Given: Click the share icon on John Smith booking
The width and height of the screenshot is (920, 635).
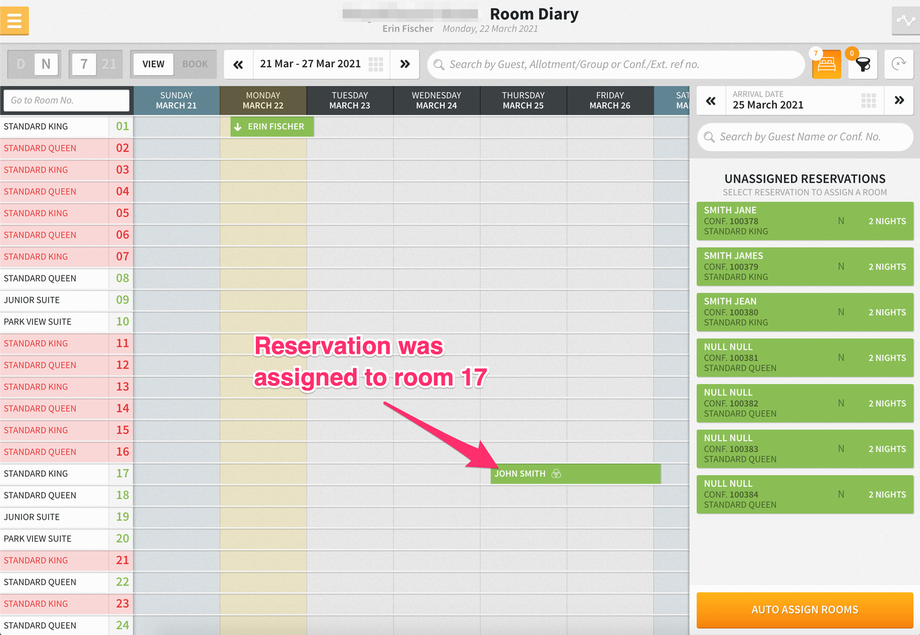Looking at the screenshot, I should point(556,474).
